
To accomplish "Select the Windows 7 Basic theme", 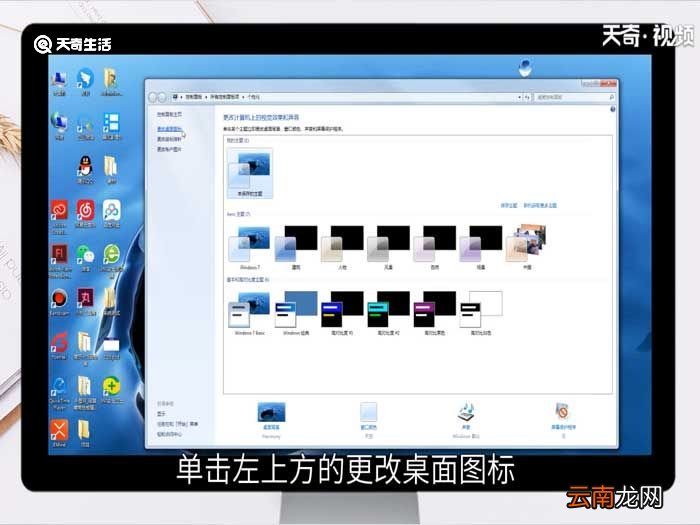I will pos(250,313).
